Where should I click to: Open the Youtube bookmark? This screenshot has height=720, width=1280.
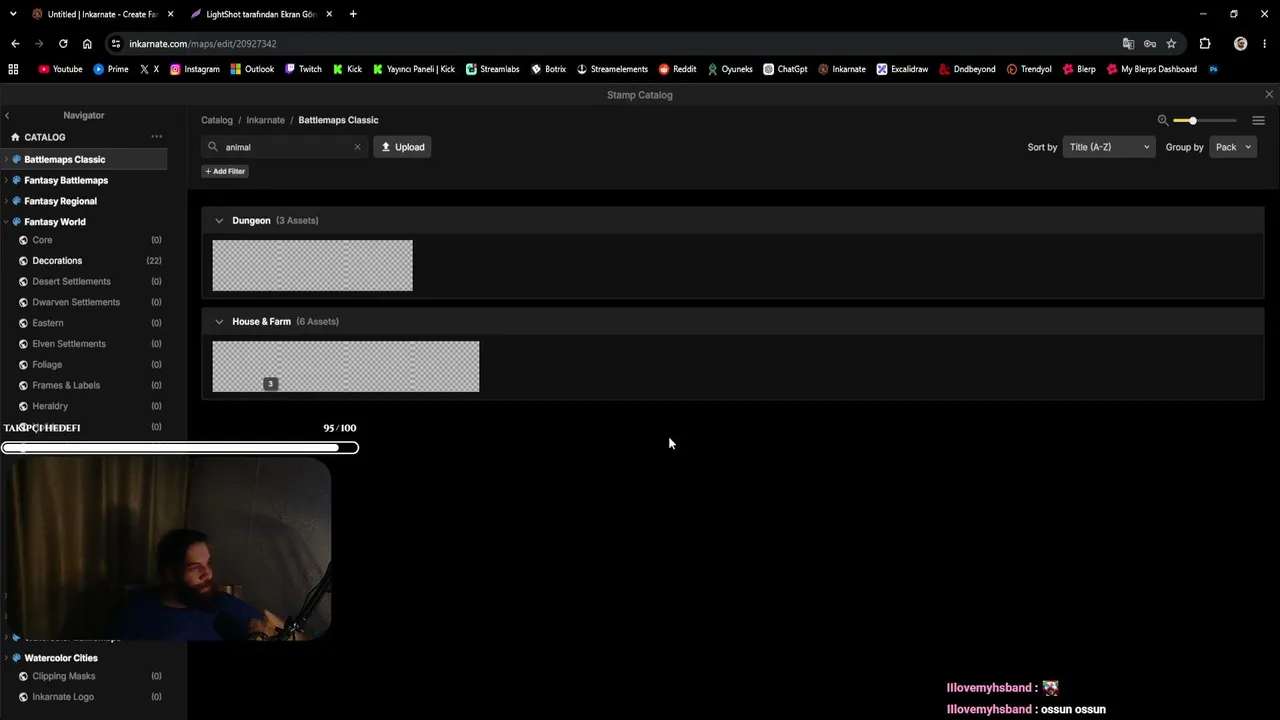tap(60, 69)
